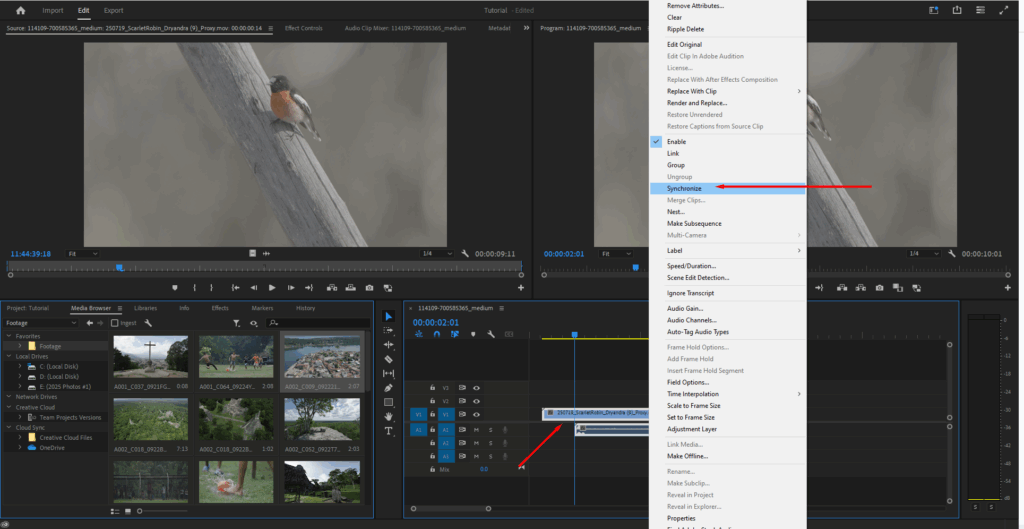Open Program monitor 1/4 resolution dropdown
The width and height of the screenshot is (1024, 529).
click(x=925, y=253)
